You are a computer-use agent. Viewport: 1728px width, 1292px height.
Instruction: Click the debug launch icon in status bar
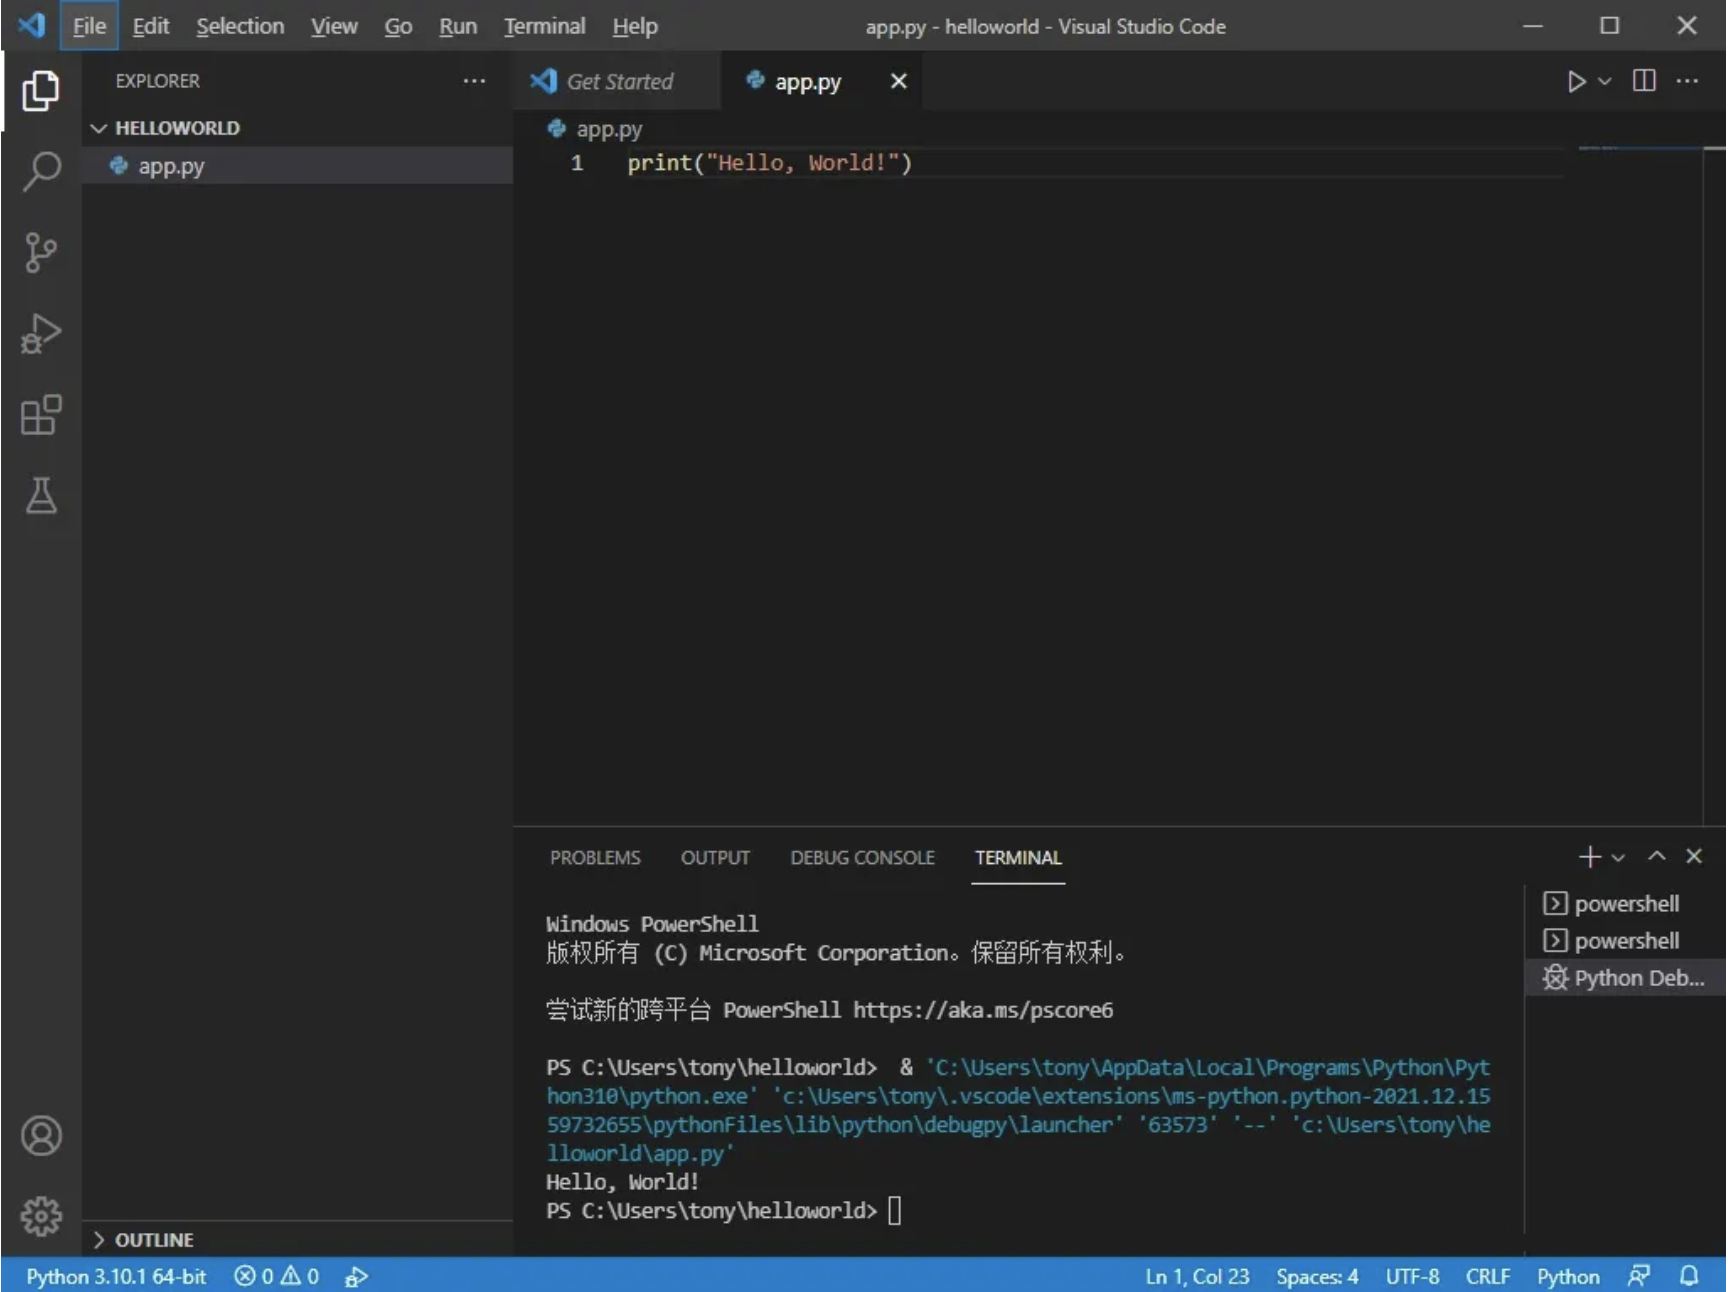(x=357, y=1276)
